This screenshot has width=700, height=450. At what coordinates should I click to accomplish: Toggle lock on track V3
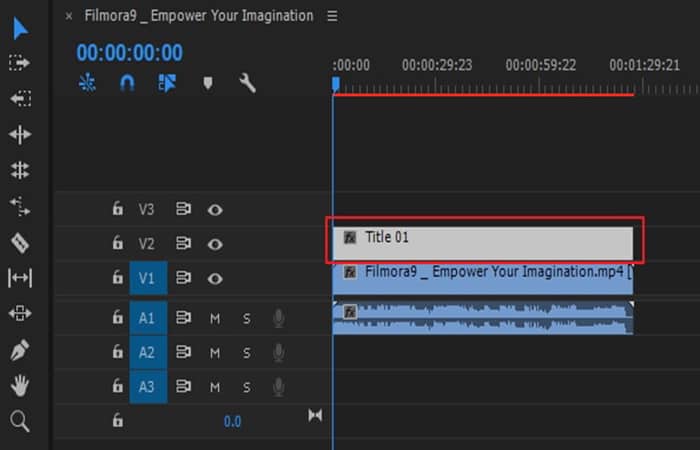coord(117,208)
